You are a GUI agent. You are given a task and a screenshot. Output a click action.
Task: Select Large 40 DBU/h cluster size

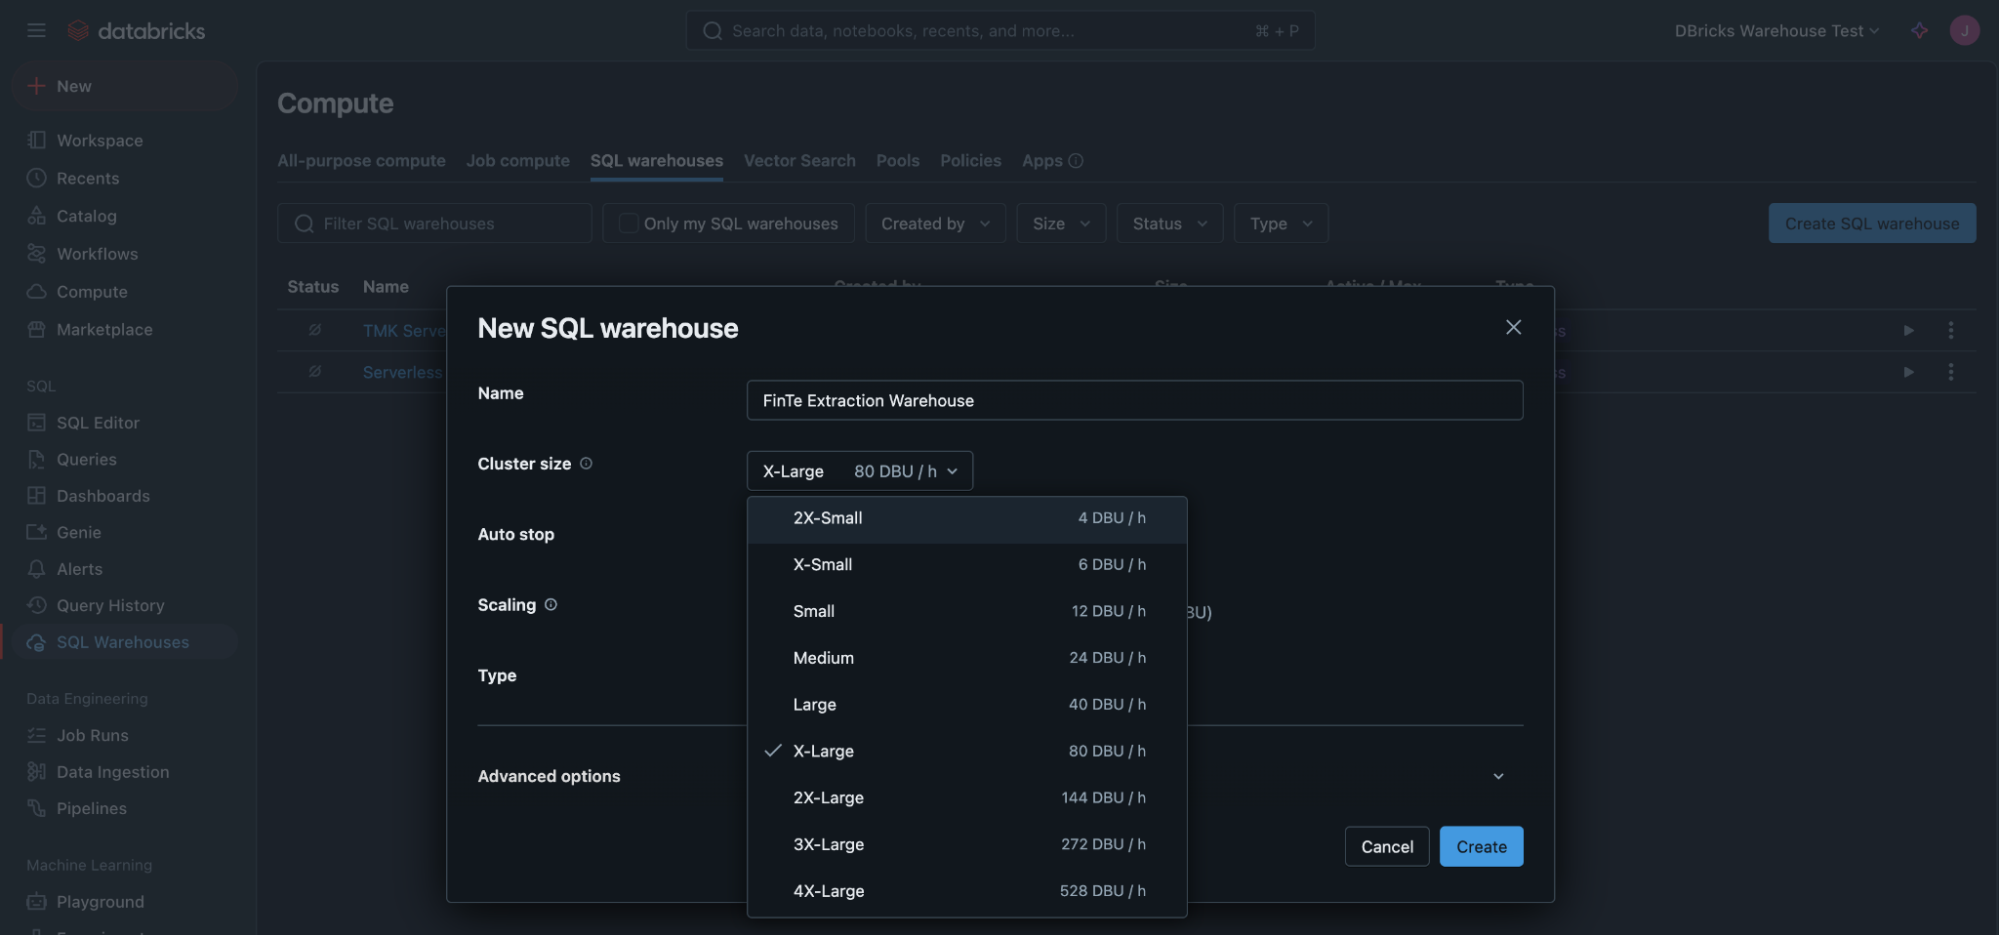click(967, 705)
